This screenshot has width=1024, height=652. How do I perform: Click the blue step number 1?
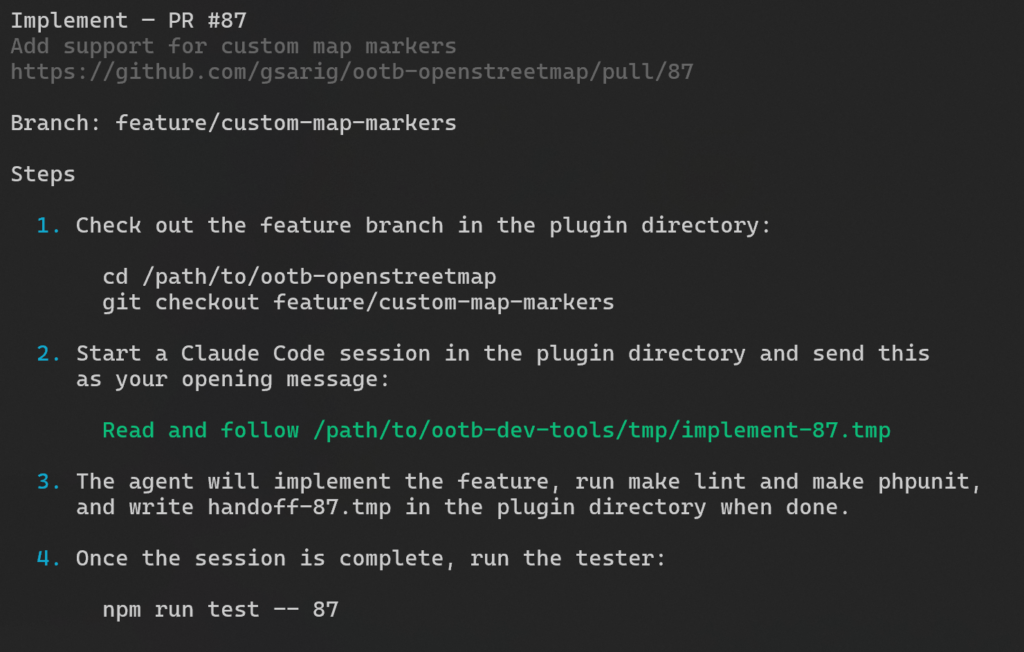pos(43,226)
